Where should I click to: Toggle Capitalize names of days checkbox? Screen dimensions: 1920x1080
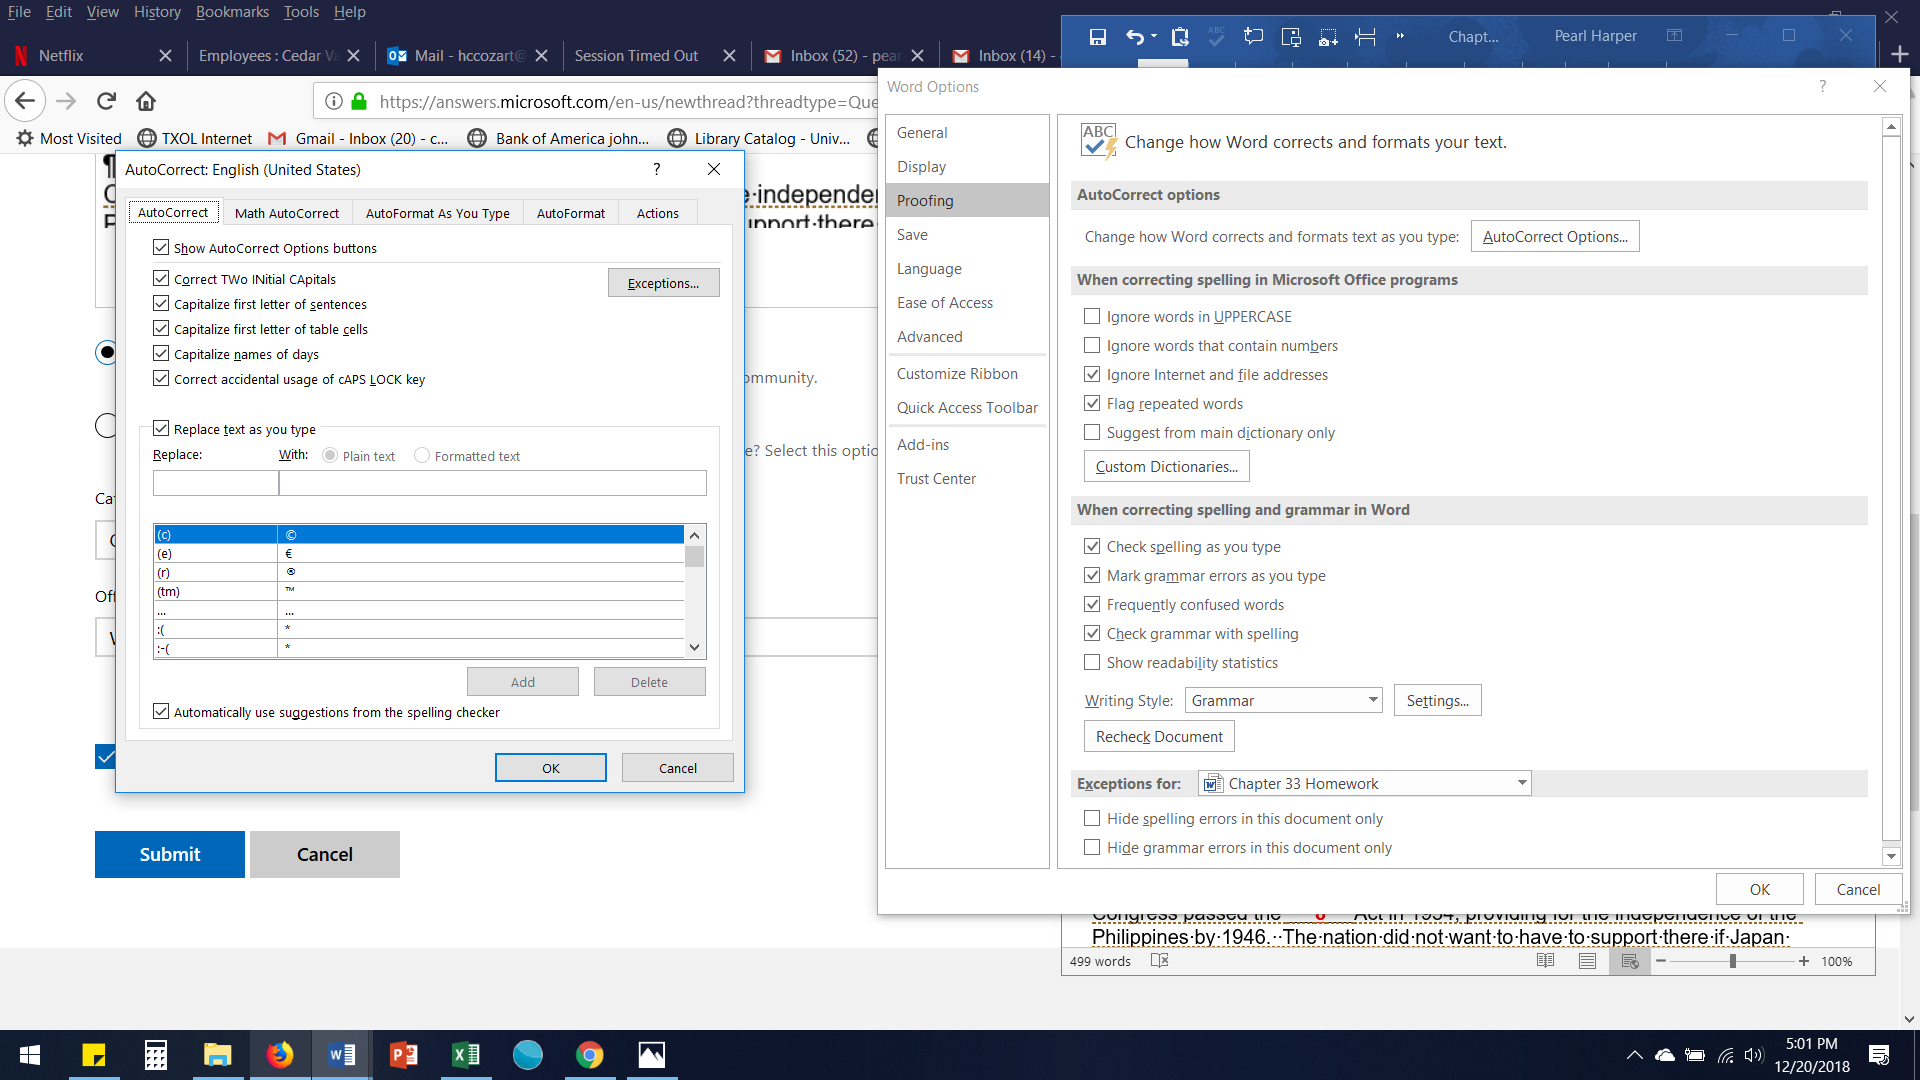(161, 353)
